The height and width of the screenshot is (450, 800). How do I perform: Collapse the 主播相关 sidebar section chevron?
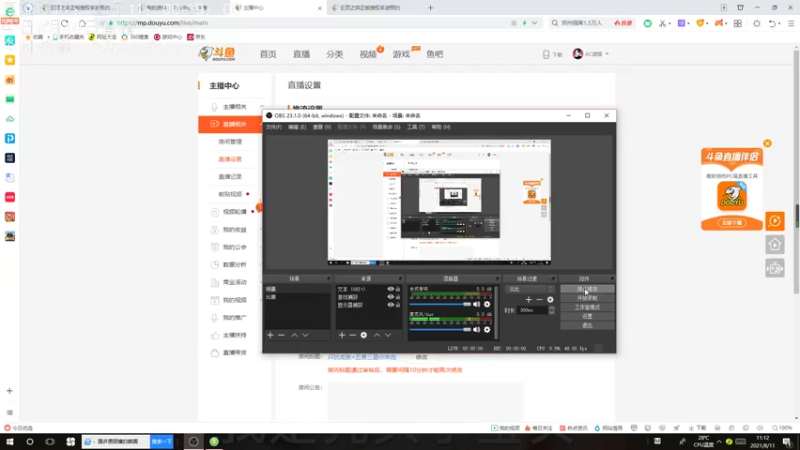[262, 107]
